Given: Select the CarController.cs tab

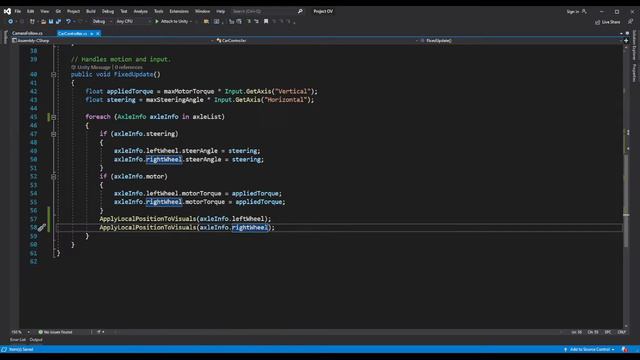Looking at the screenshot, I should (x=73, y=33).
